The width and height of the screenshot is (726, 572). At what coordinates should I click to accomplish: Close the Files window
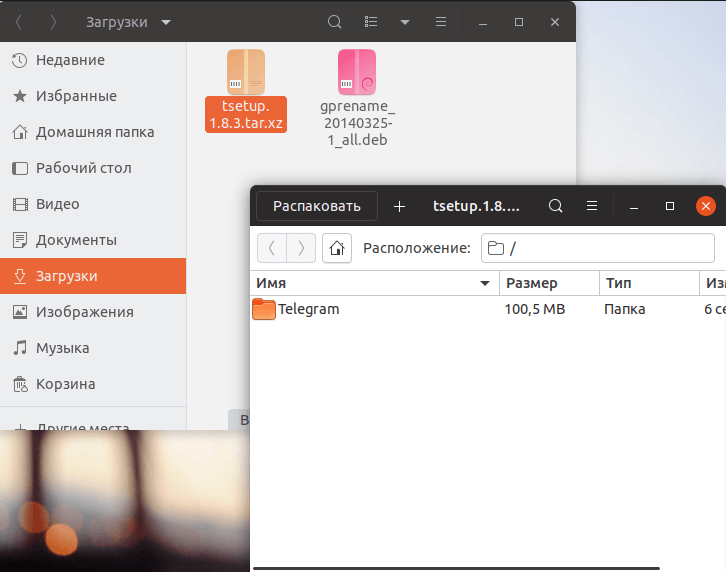(555, 22)
